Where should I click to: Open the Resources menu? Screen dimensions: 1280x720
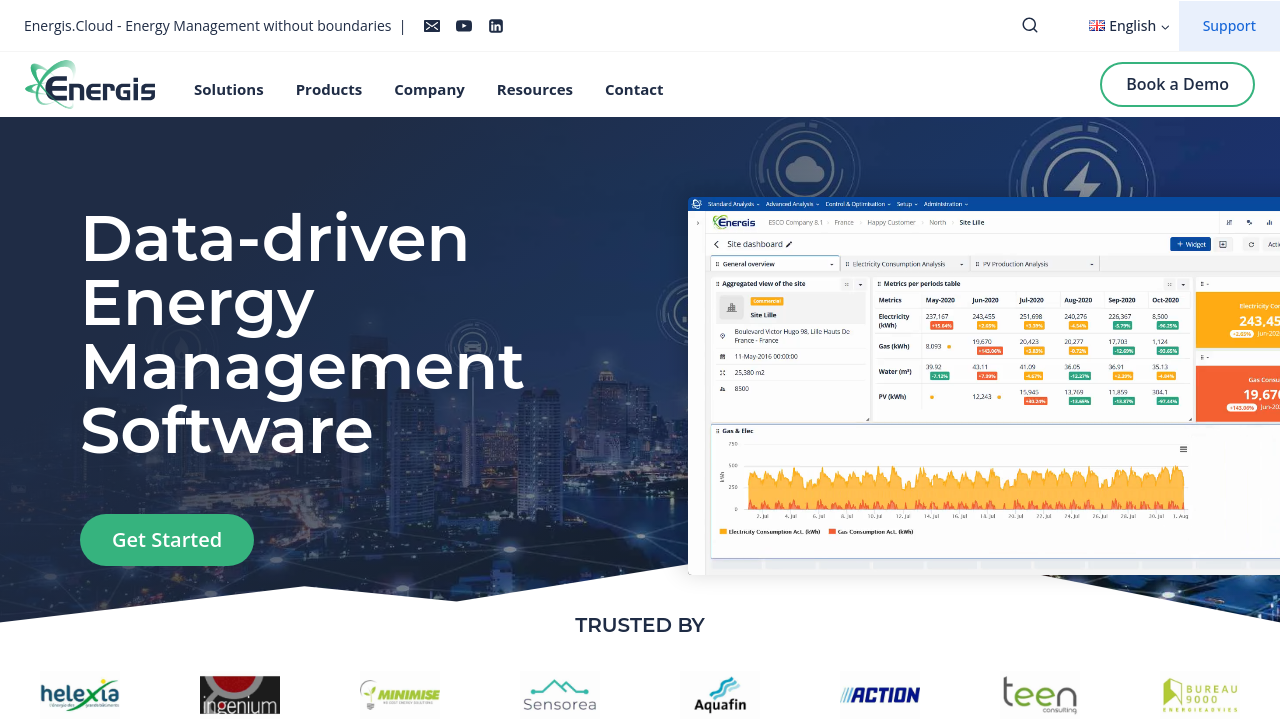pyautogui.click(x=535, y=90)
